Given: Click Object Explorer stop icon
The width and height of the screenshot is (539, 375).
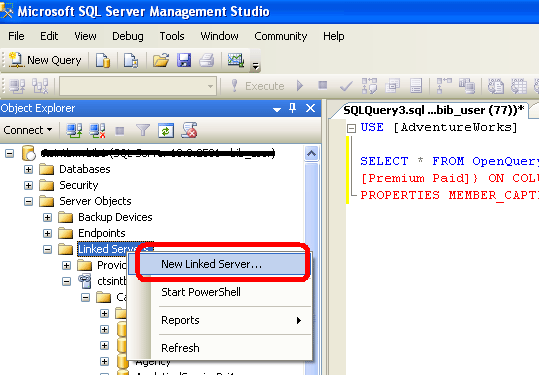Looking at the screenshot, I should coord(120,131).
